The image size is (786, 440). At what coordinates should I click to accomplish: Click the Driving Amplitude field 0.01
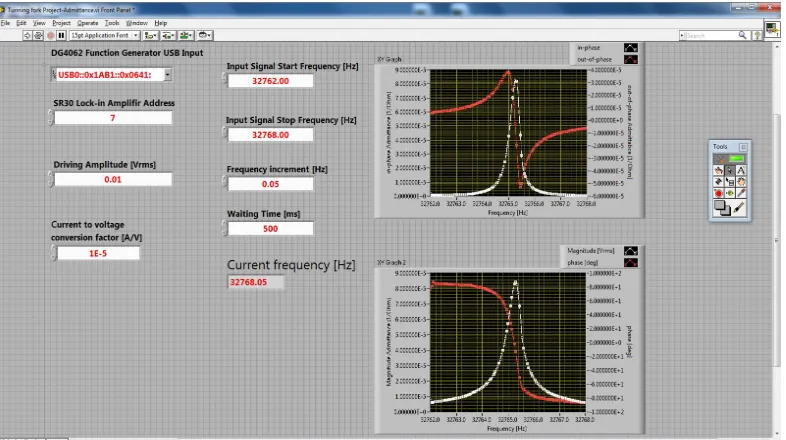[113, 179]
